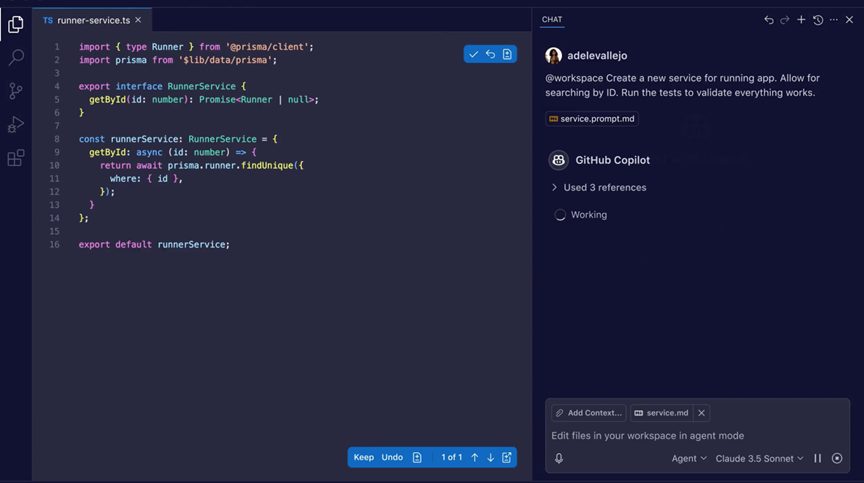The width and height of the screenshot is (864, 483).
Task: Click adelevallejo user avatar
Action: click(x=553, y=56)
